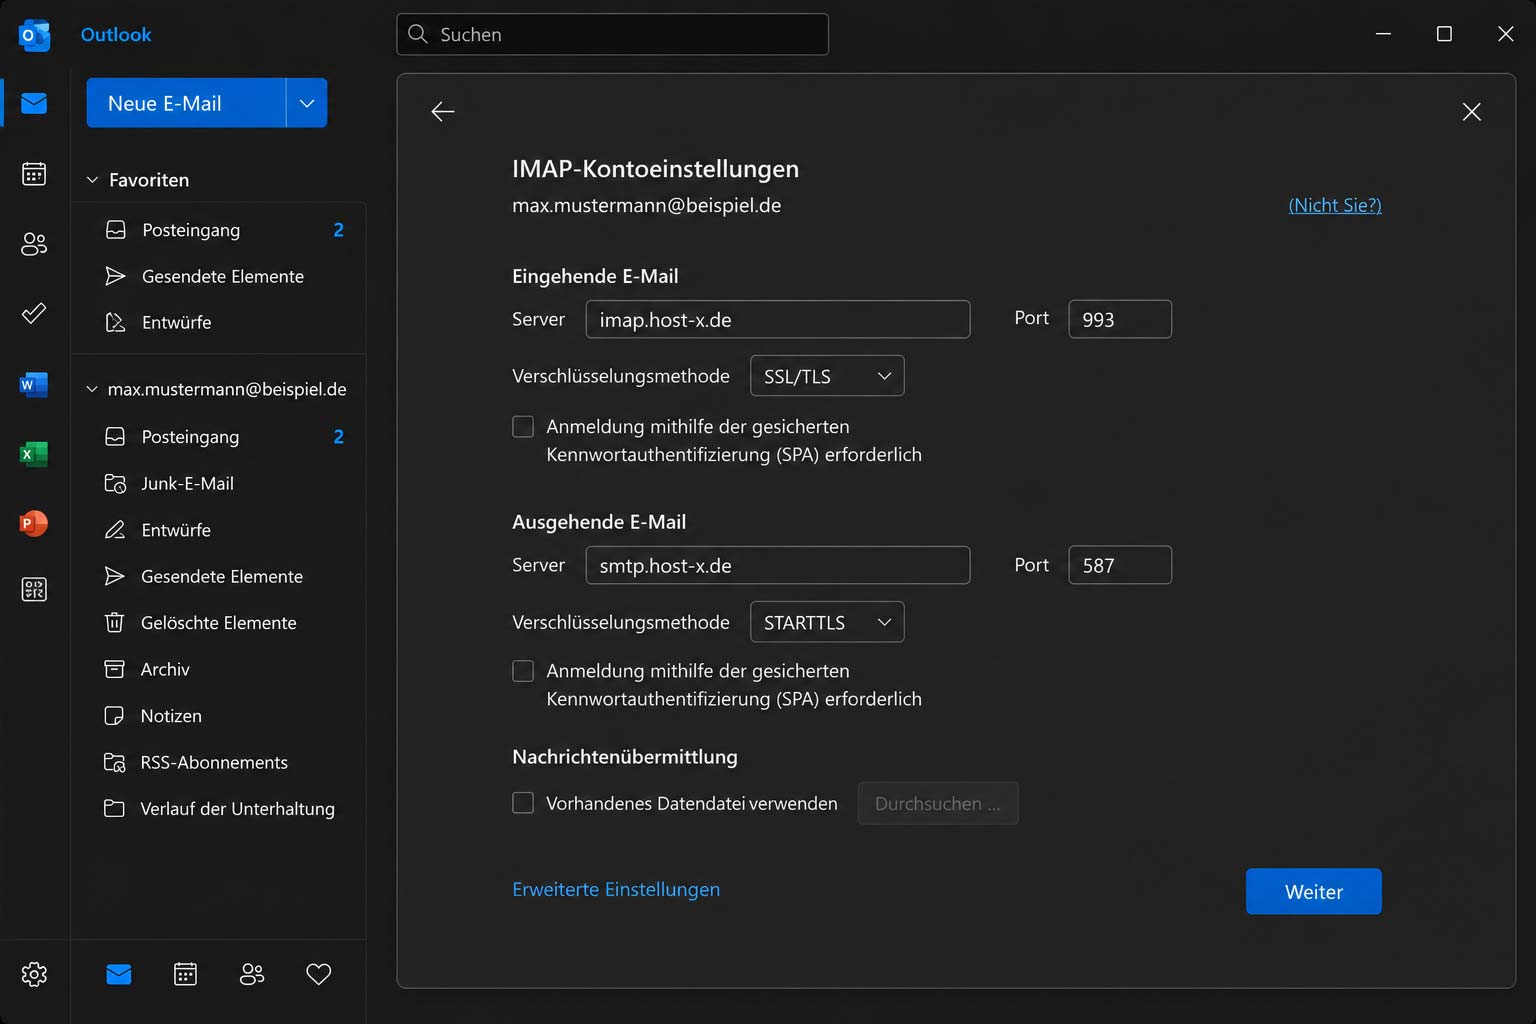Open the To Do checkmark icon
Image resolution: width=1536 pixels, height=1024 pixels.
[x=34, y=313]
